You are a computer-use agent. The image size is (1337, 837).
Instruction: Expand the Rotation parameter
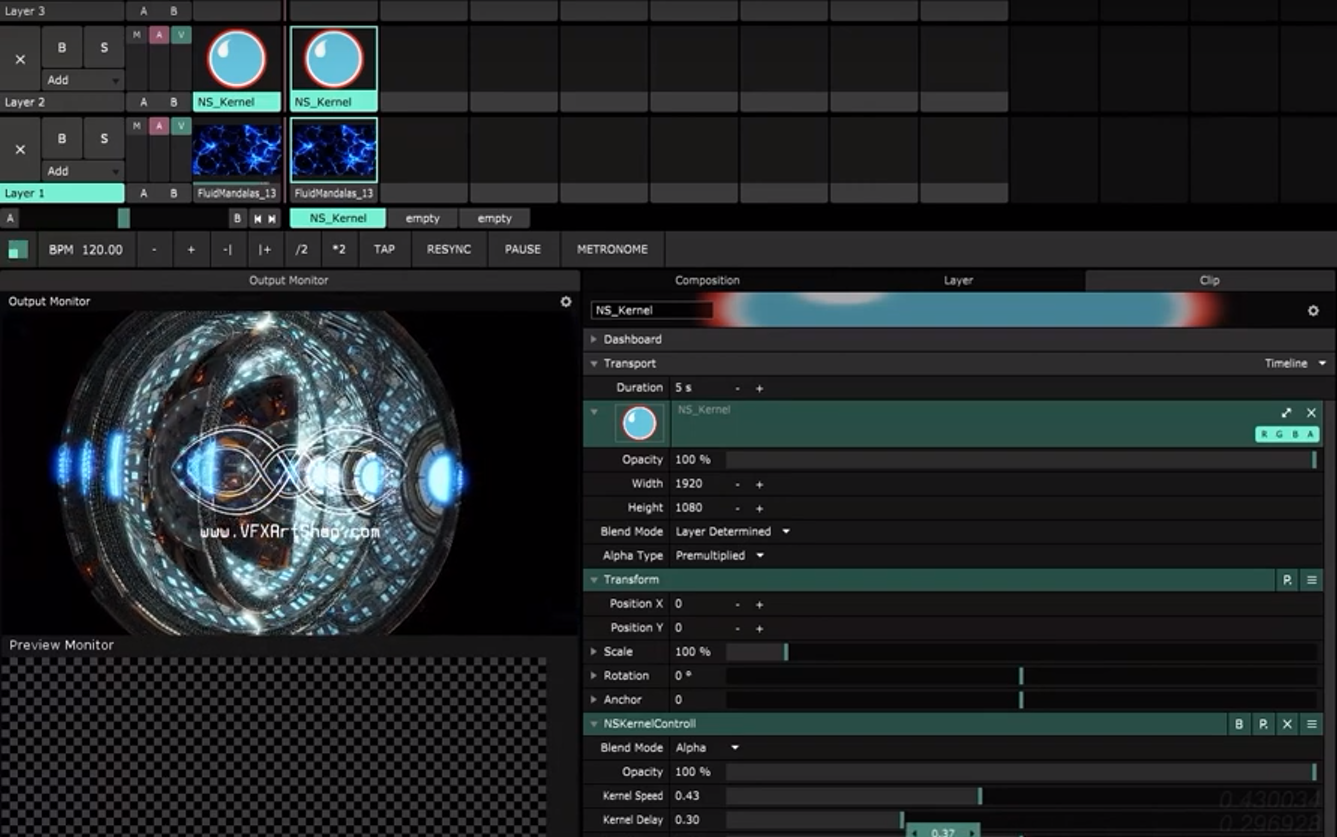coord(594,676)
